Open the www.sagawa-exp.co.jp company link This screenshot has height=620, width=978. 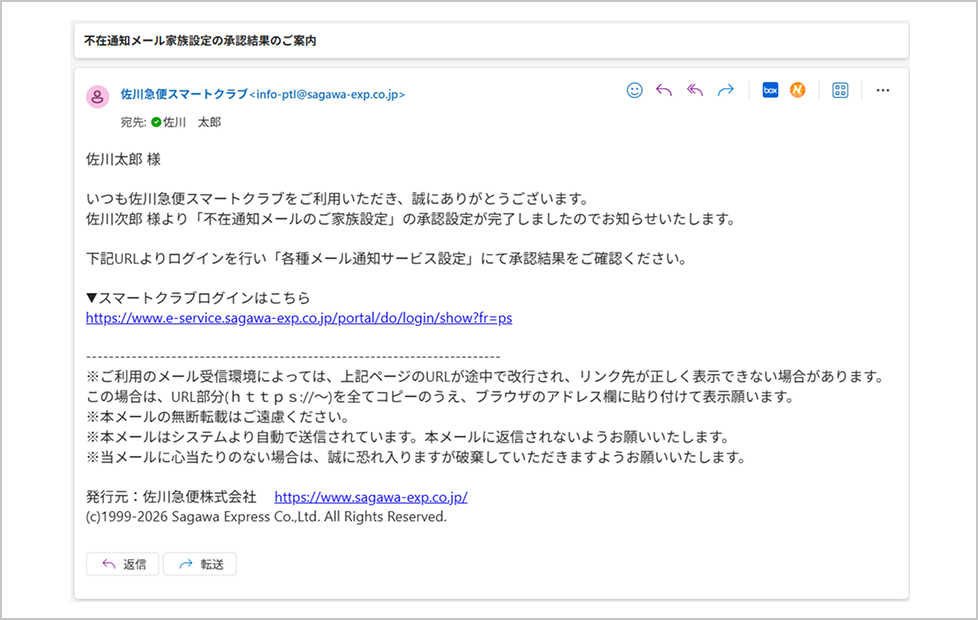(x=370, y=497)
